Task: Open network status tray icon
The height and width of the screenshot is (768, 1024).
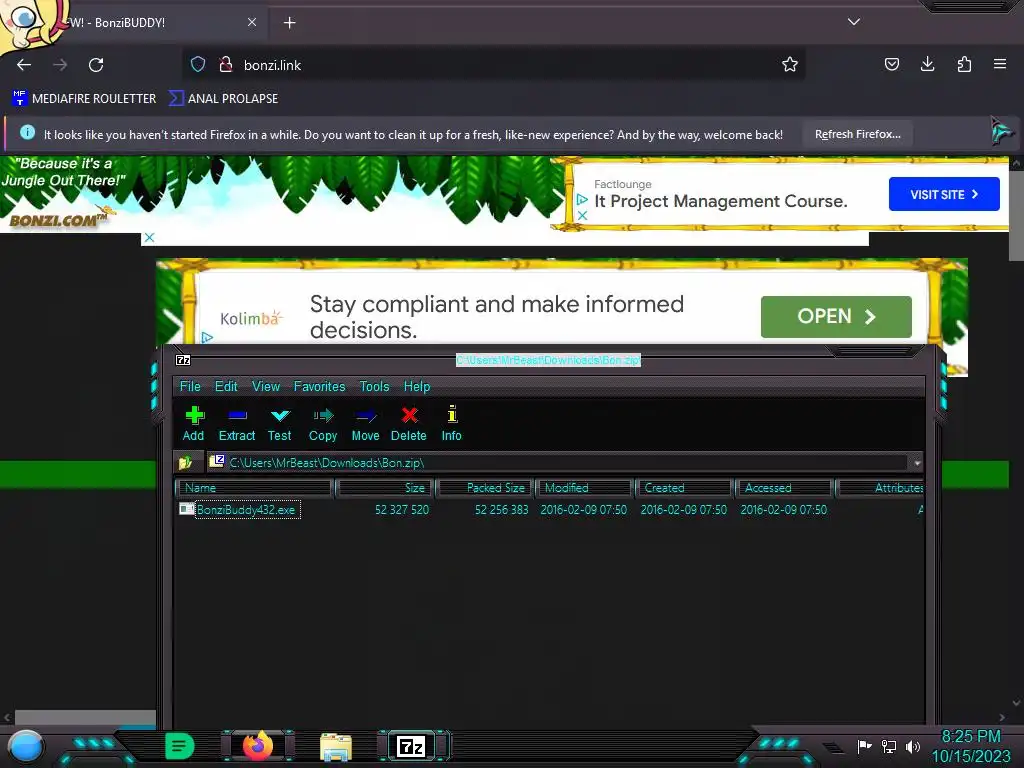Action: (x=889, y=746)
